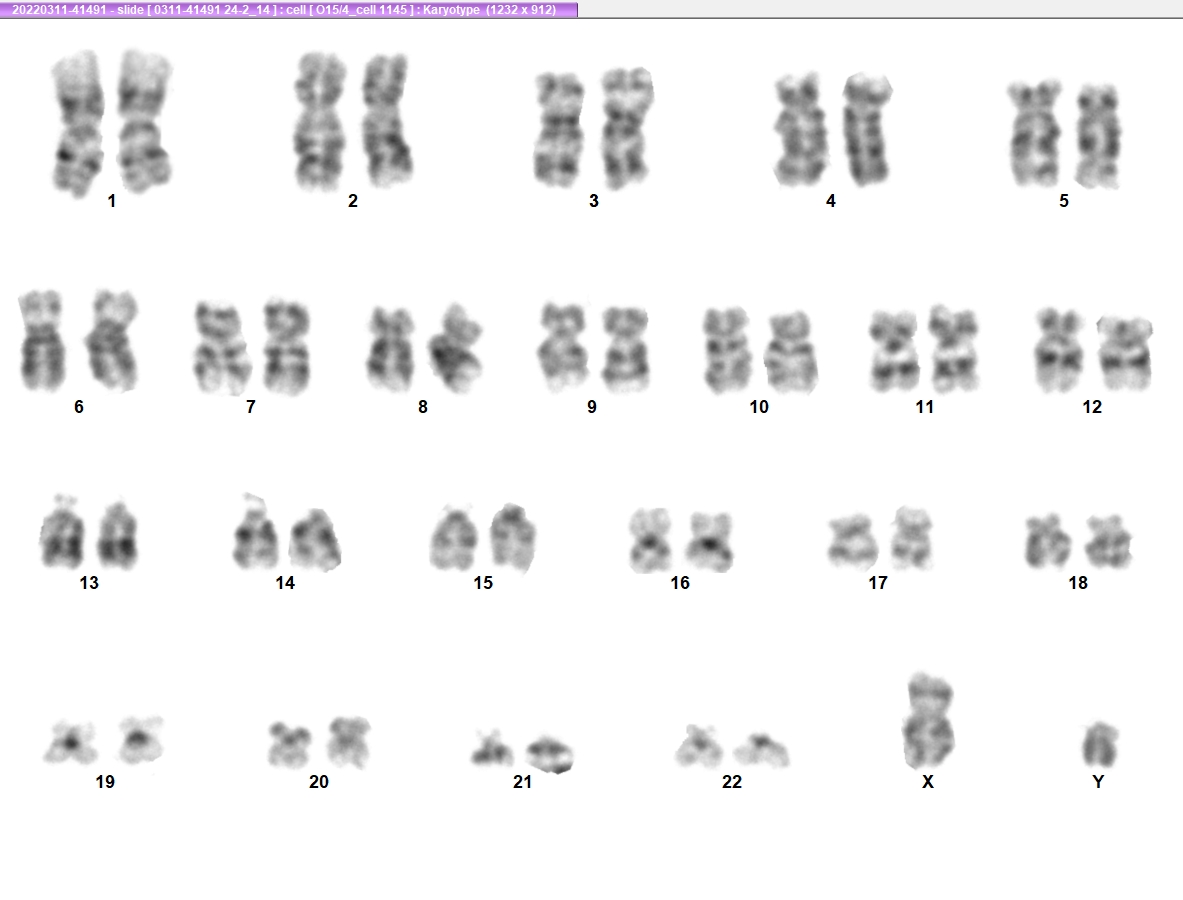Screen dimensions: 1183x900
Task: Click the number label '5'
Action: click(x=1064, y=201)
